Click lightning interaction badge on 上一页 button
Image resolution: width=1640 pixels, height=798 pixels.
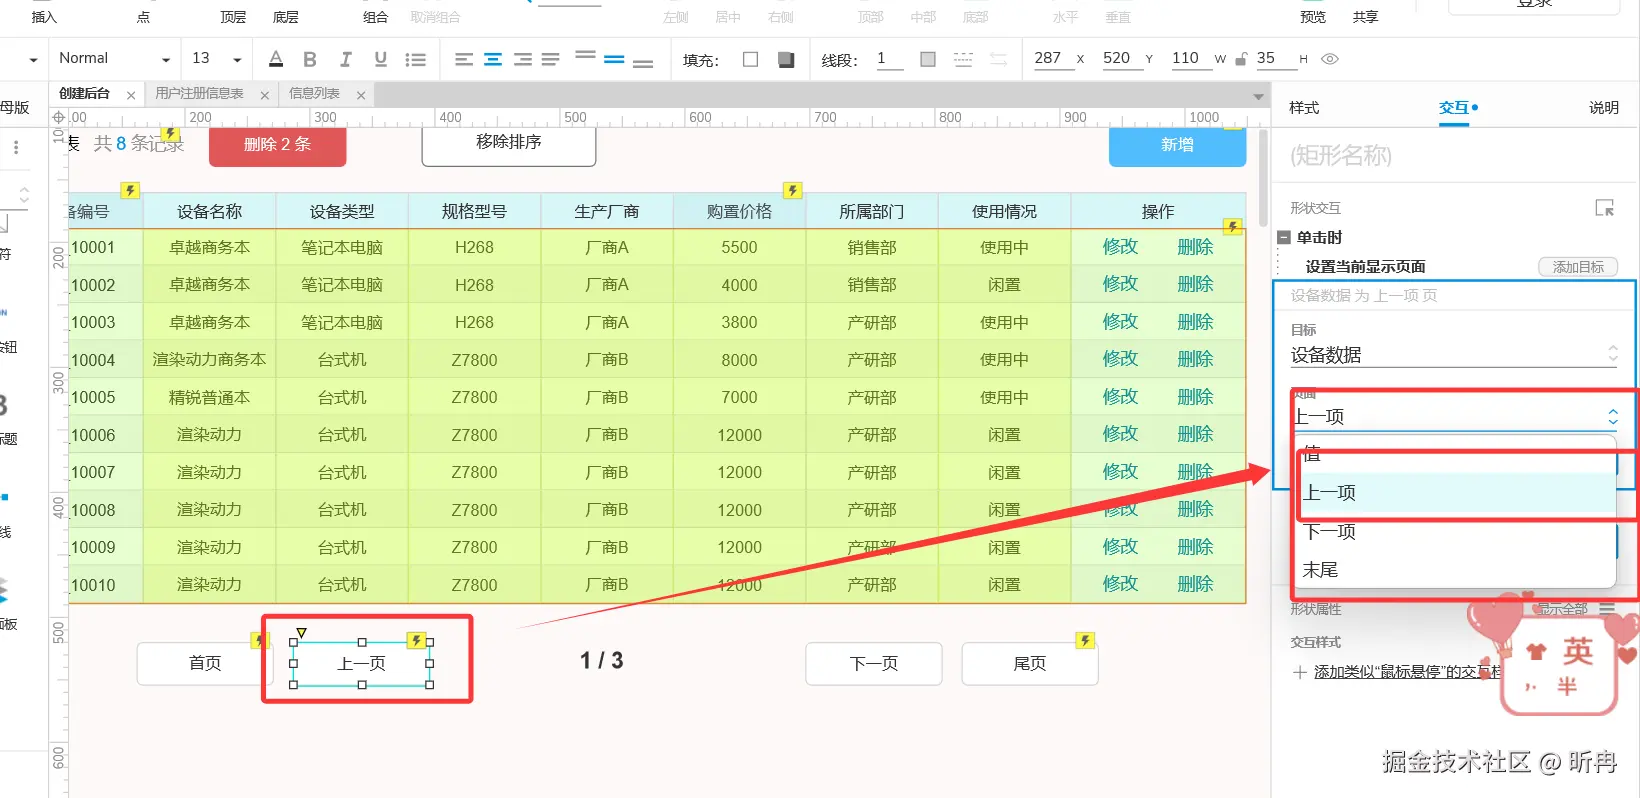(x=417, y=640)
